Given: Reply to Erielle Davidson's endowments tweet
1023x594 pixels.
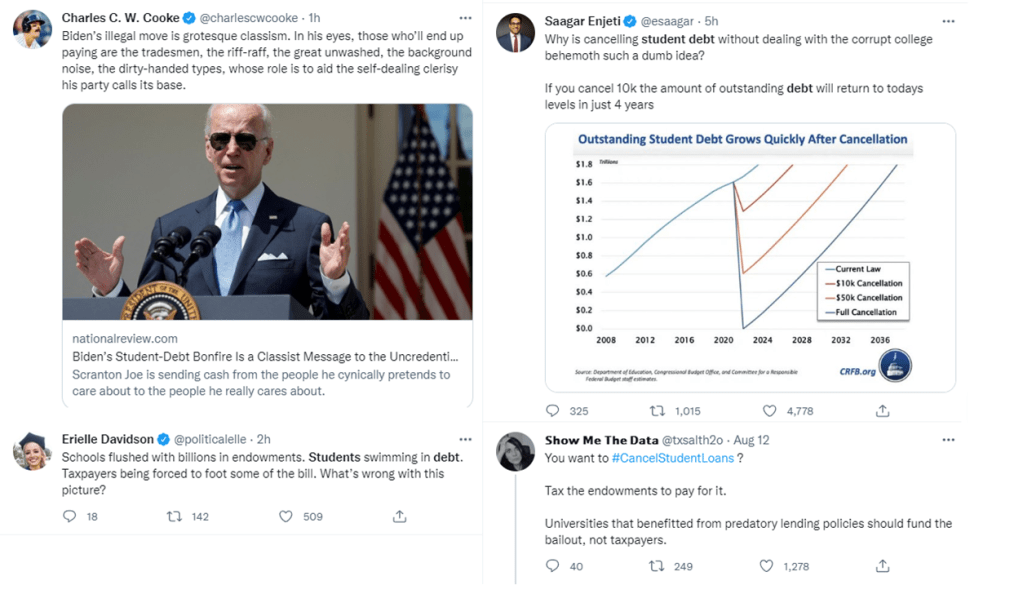Looking at the screenshot, I should [69, 516].
